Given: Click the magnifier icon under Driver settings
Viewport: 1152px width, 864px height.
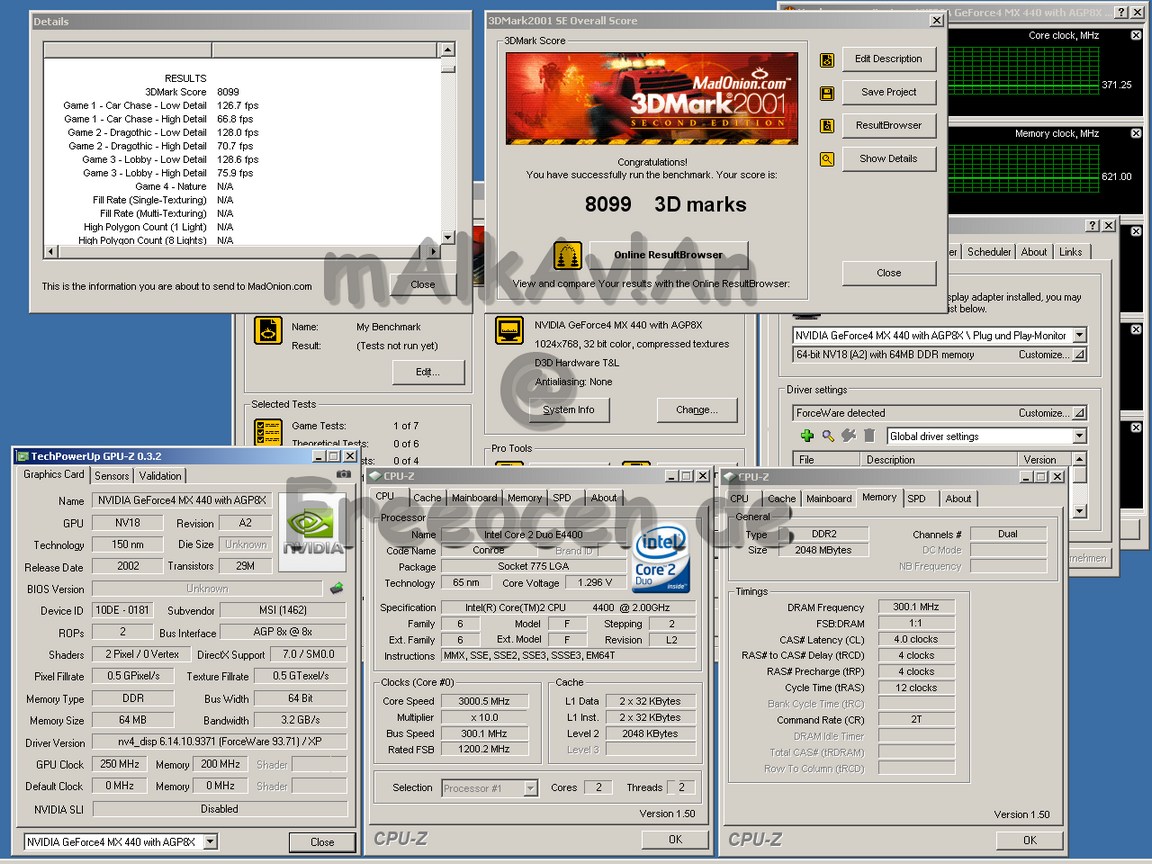Looking at the screenshot, I should pos(828,436).
